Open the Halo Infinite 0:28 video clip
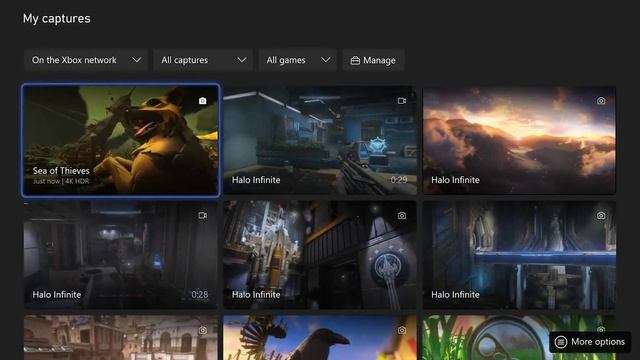Image resolution: width=640 pixels, height=360 pixels. pyautogui.click(x=120, y=255)
